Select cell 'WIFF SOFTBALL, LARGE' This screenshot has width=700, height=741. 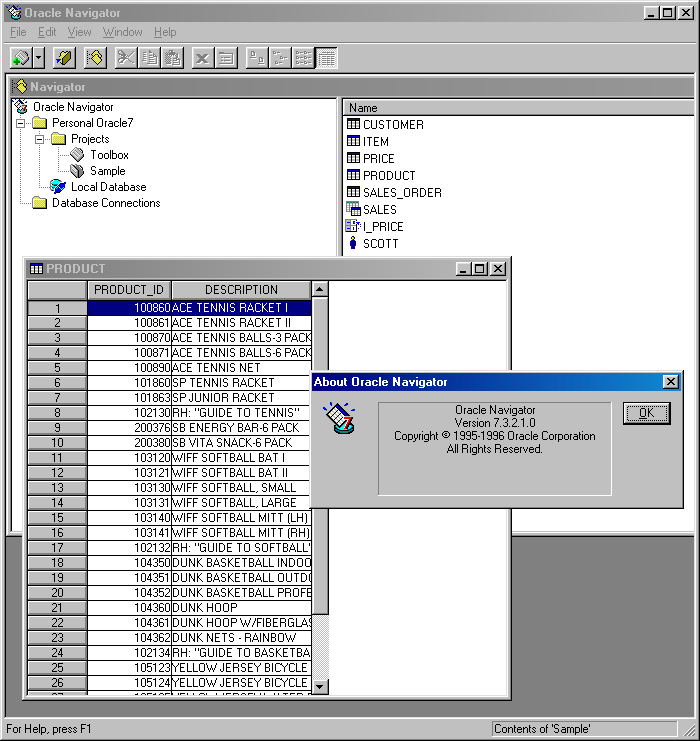pyautogui.click(x=241, y=503)
